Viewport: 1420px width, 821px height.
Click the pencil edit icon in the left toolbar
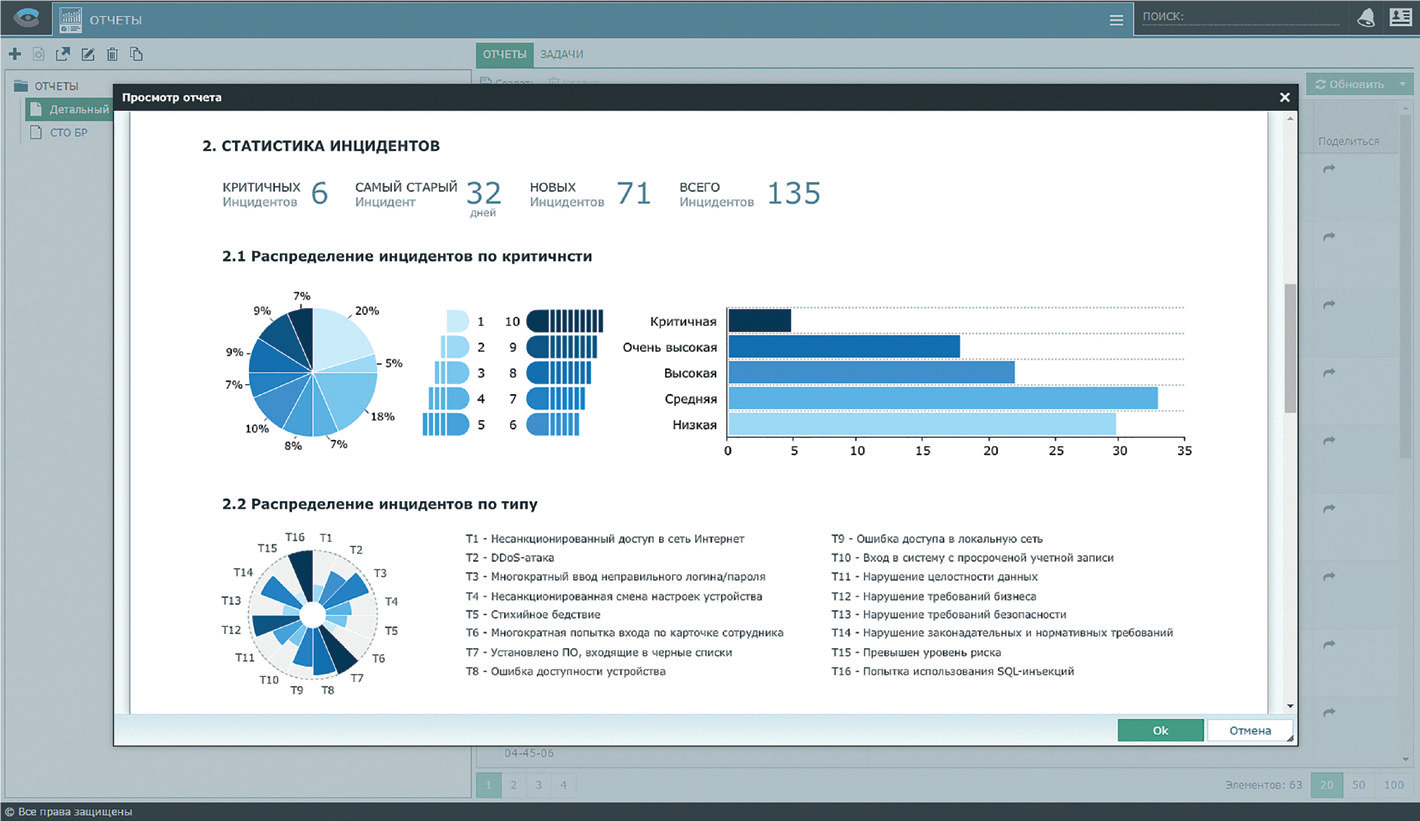tap(87, 54)
